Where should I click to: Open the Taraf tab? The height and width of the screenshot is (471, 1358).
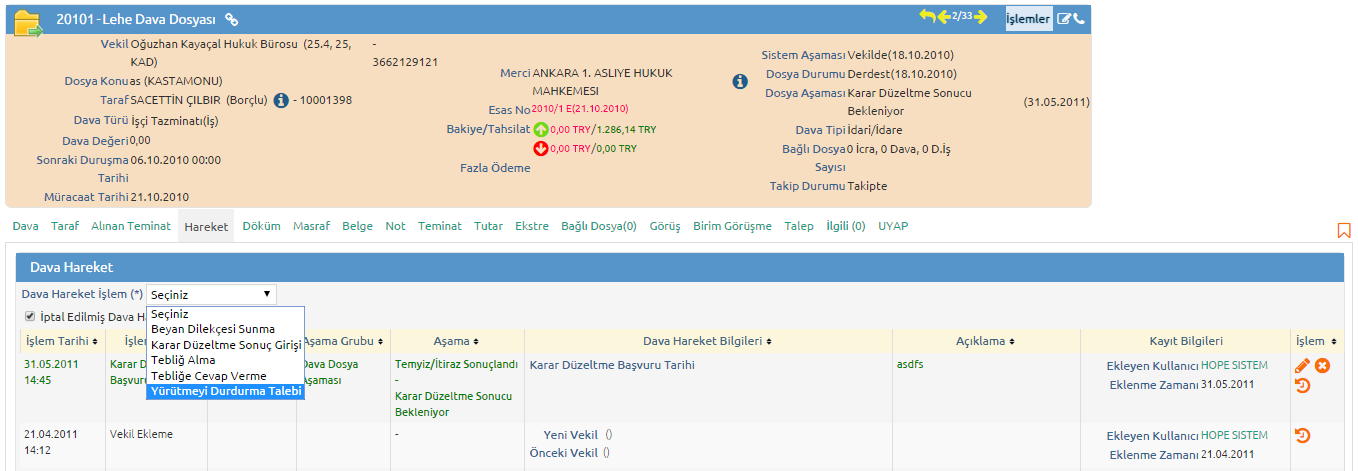65,226
